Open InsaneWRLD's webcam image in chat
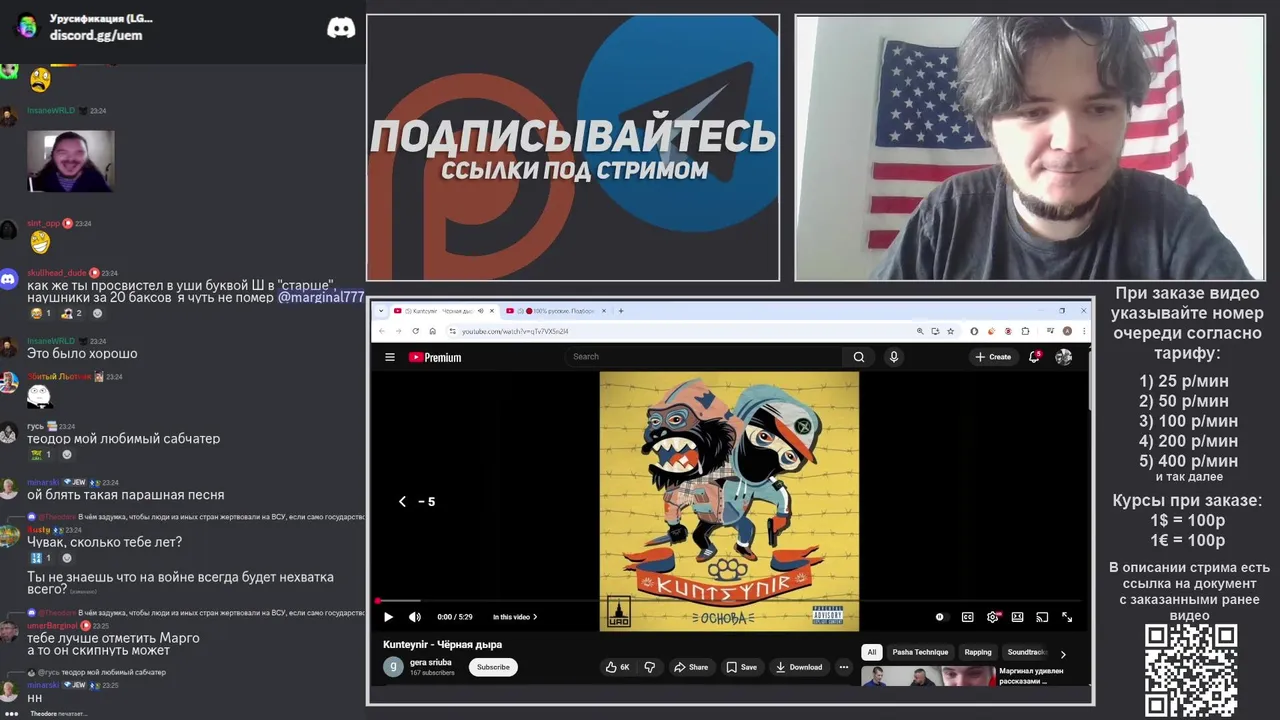 [x=71, y=161]
